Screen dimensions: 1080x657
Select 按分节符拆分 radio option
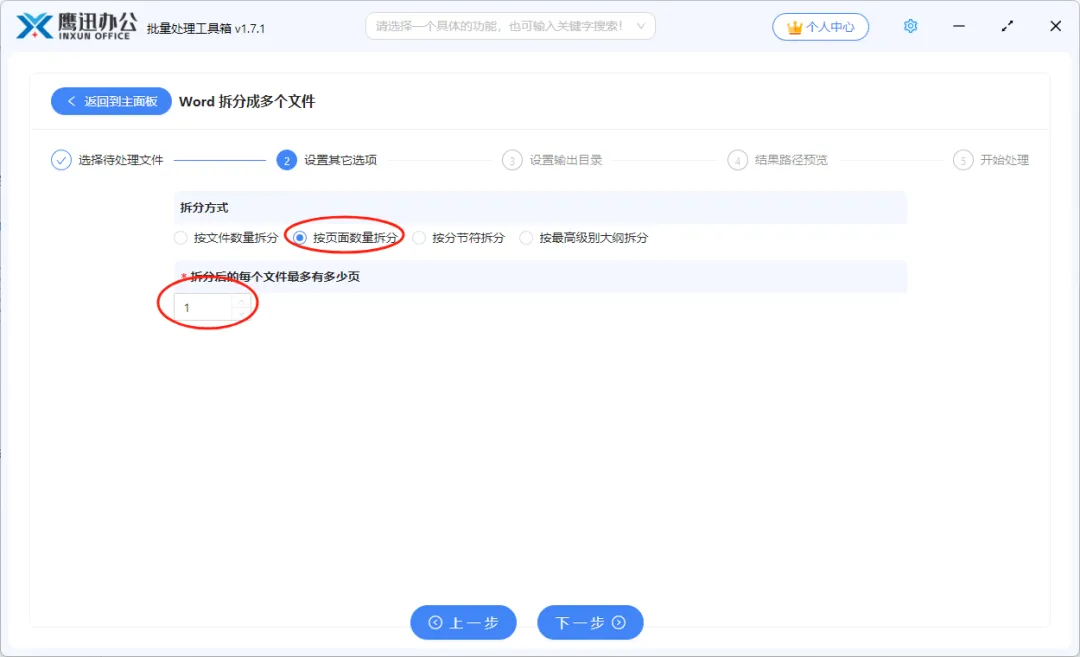click(419, 238)
